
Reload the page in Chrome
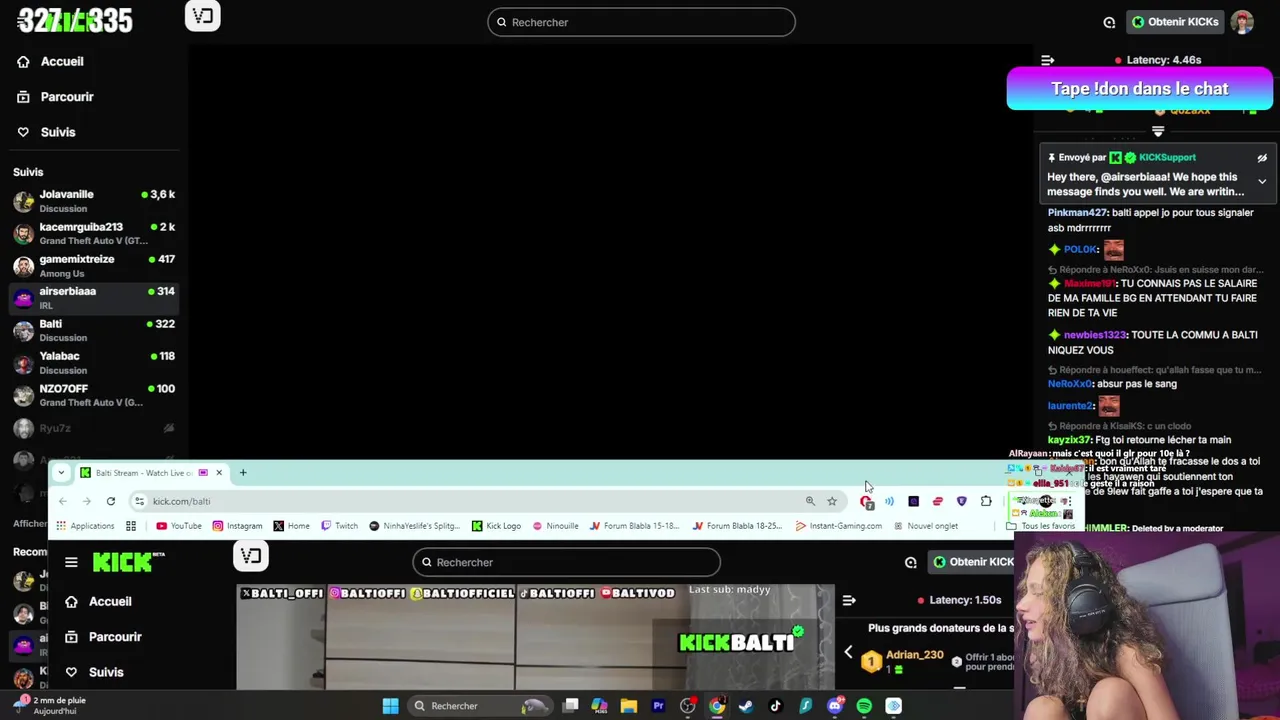(x=111, y=501)
